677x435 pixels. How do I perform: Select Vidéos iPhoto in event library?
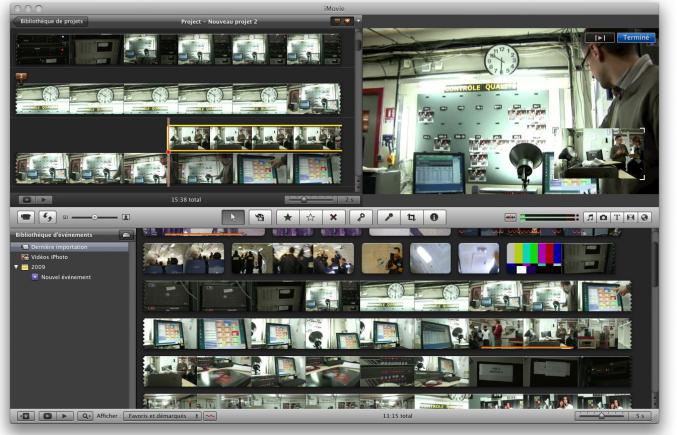69,257
